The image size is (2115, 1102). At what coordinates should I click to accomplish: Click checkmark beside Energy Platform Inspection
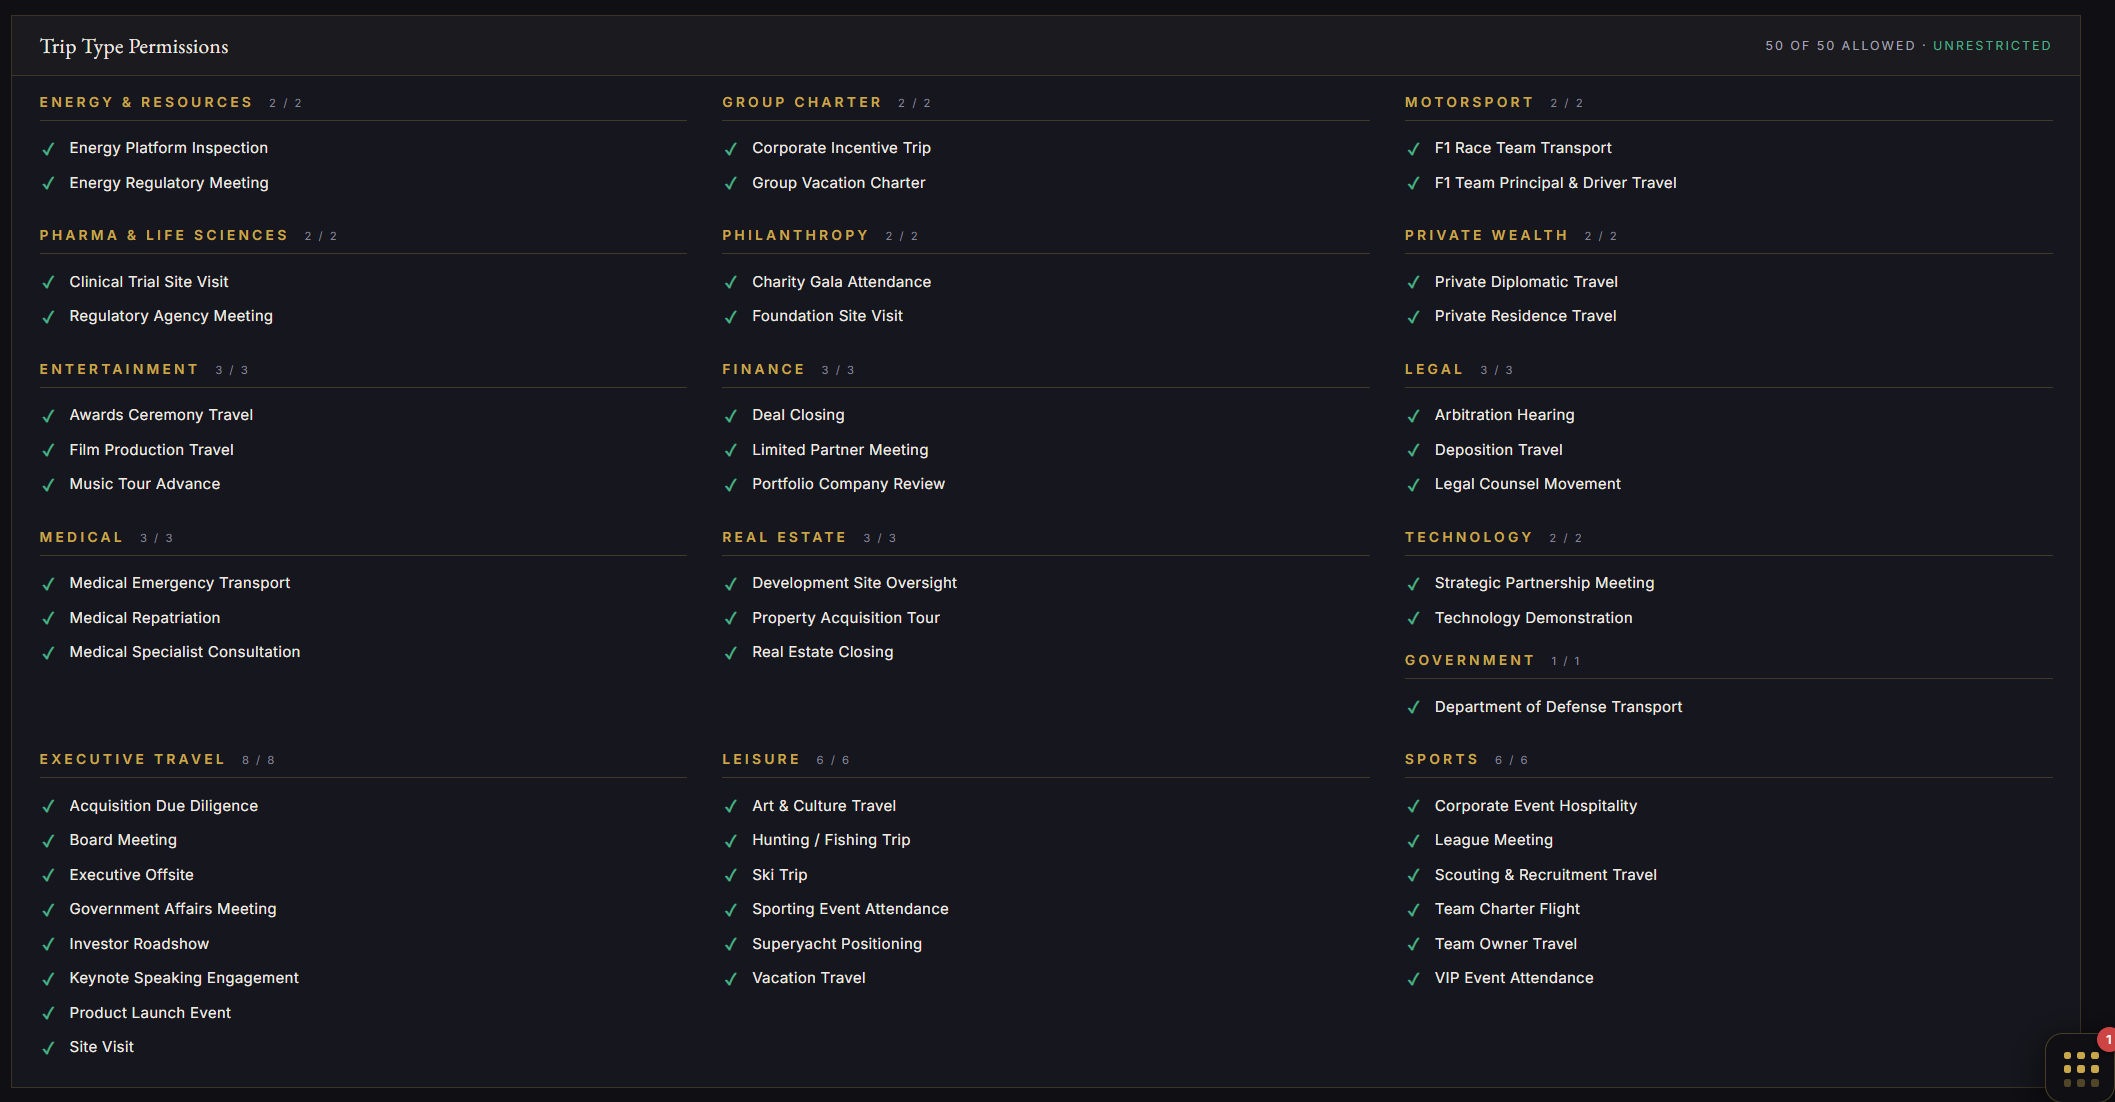[x=48, y=149]
